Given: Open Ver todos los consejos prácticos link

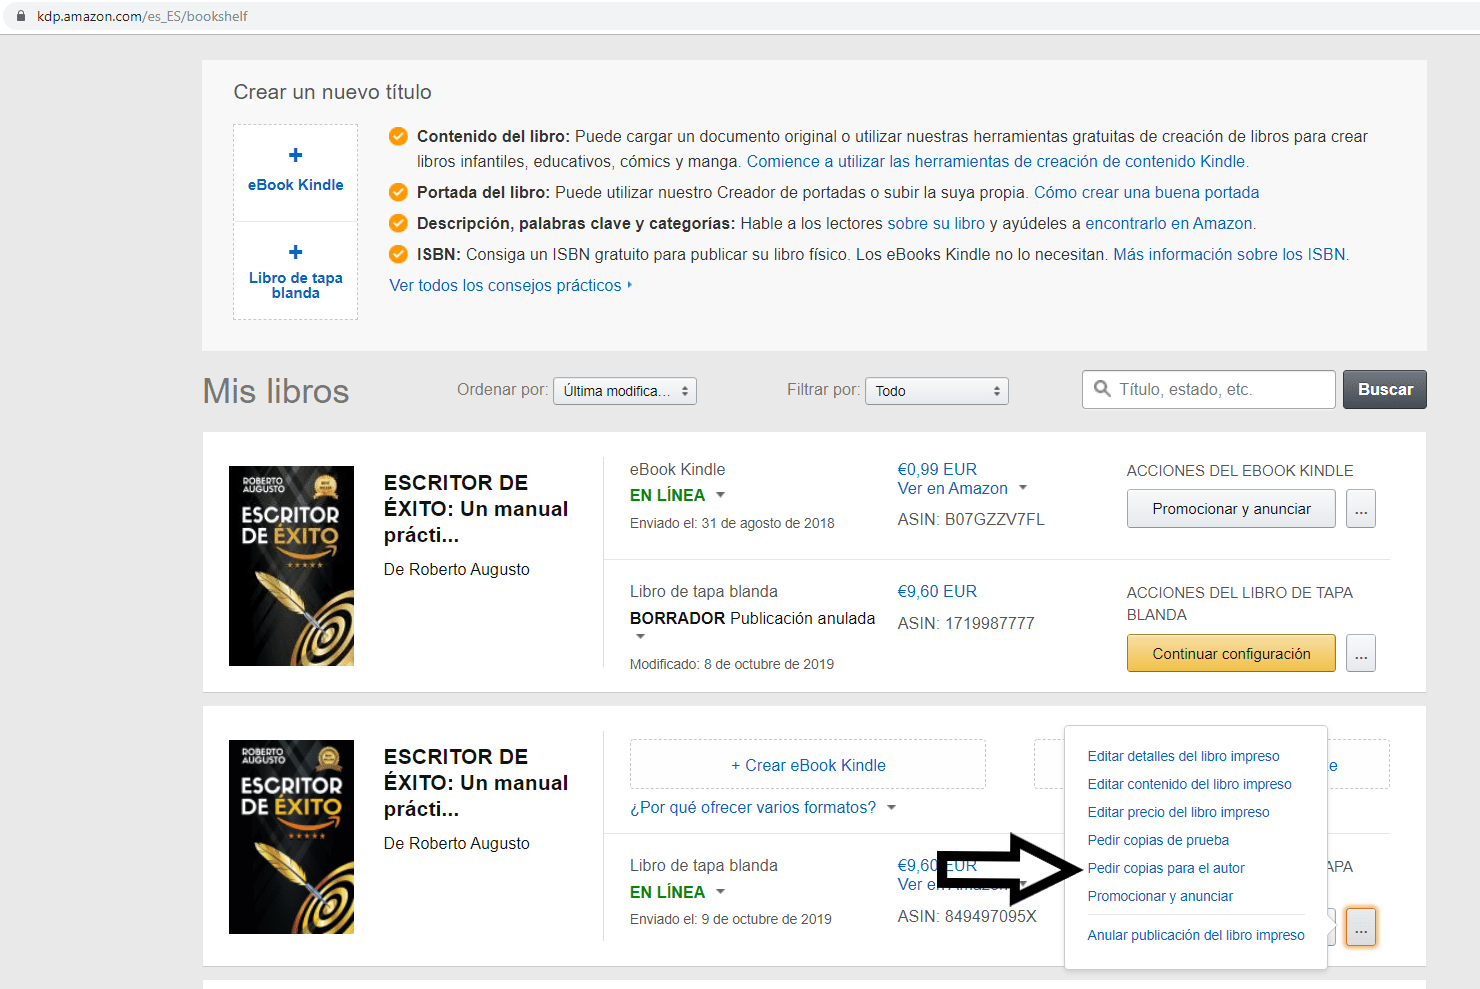Looking at the screenshot, I should (510, 285).
